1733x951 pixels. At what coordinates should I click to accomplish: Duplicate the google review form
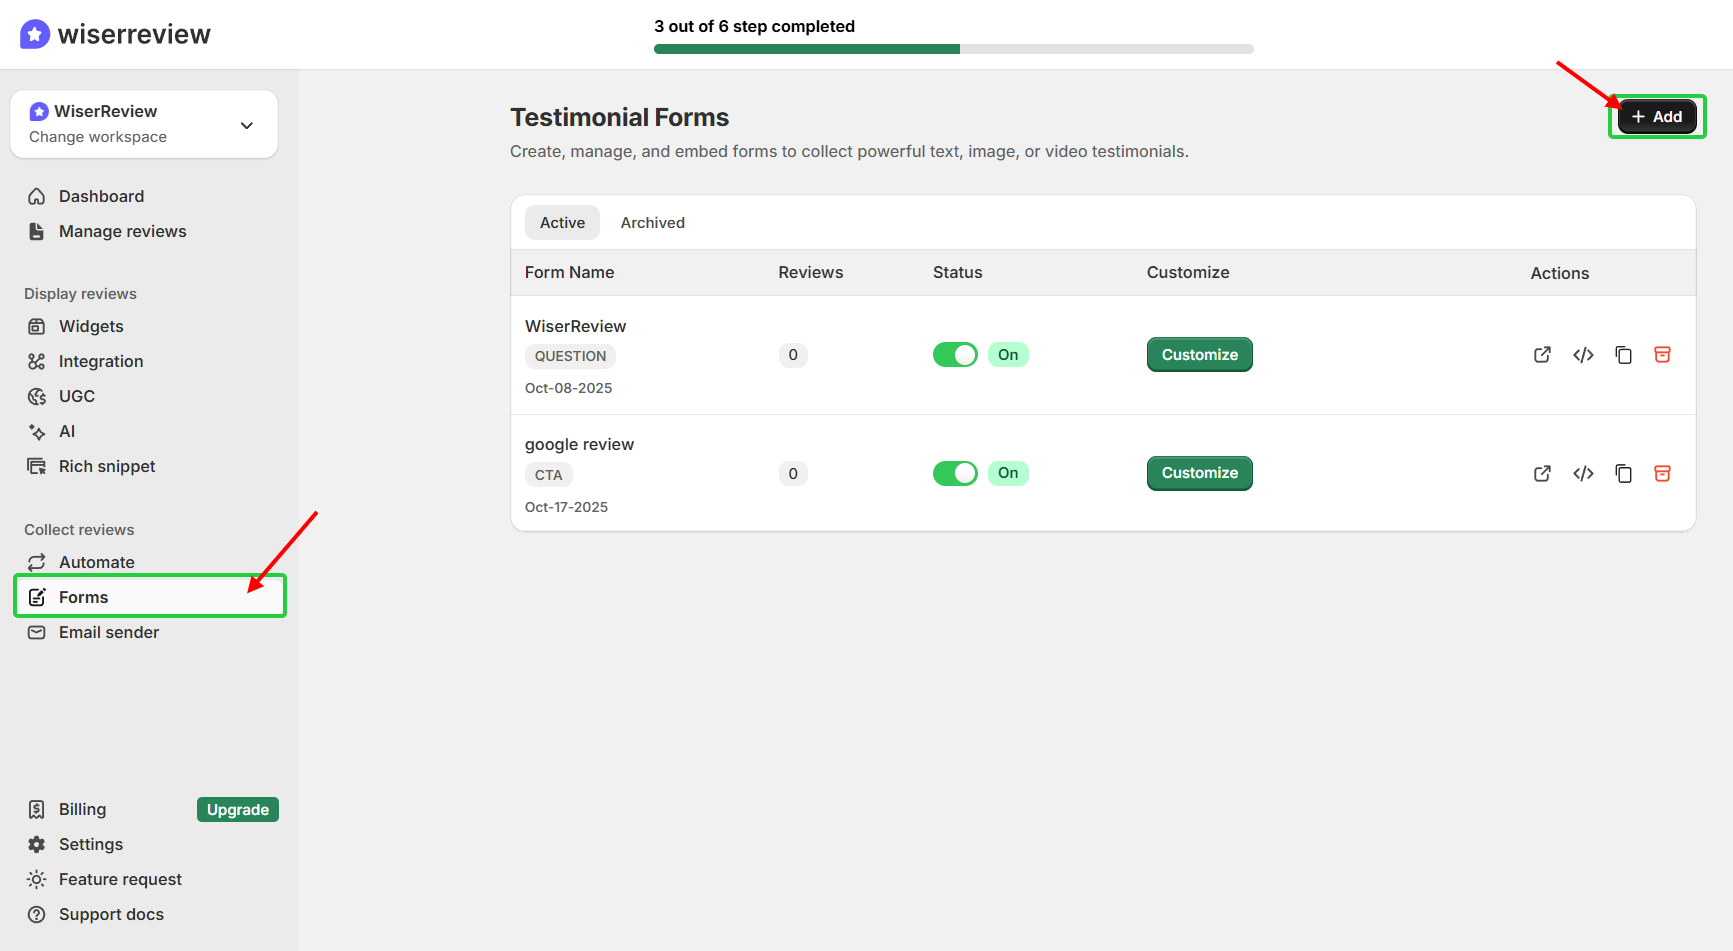[1623, 474]
